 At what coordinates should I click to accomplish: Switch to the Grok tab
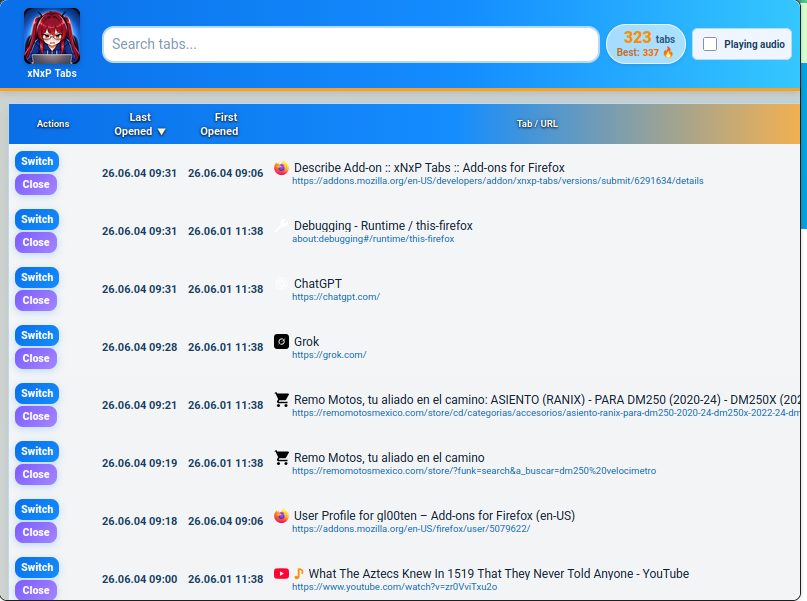click(x=37, y=335)
